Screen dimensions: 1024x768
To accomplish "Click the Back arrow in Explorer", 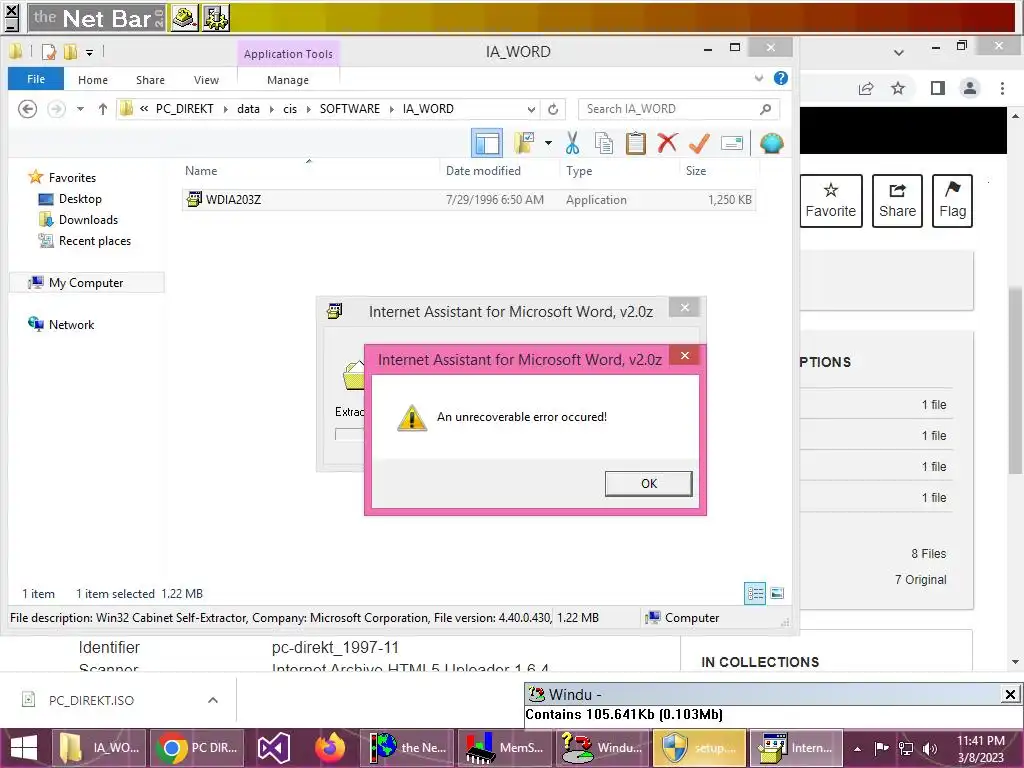I will coord(27,109).
